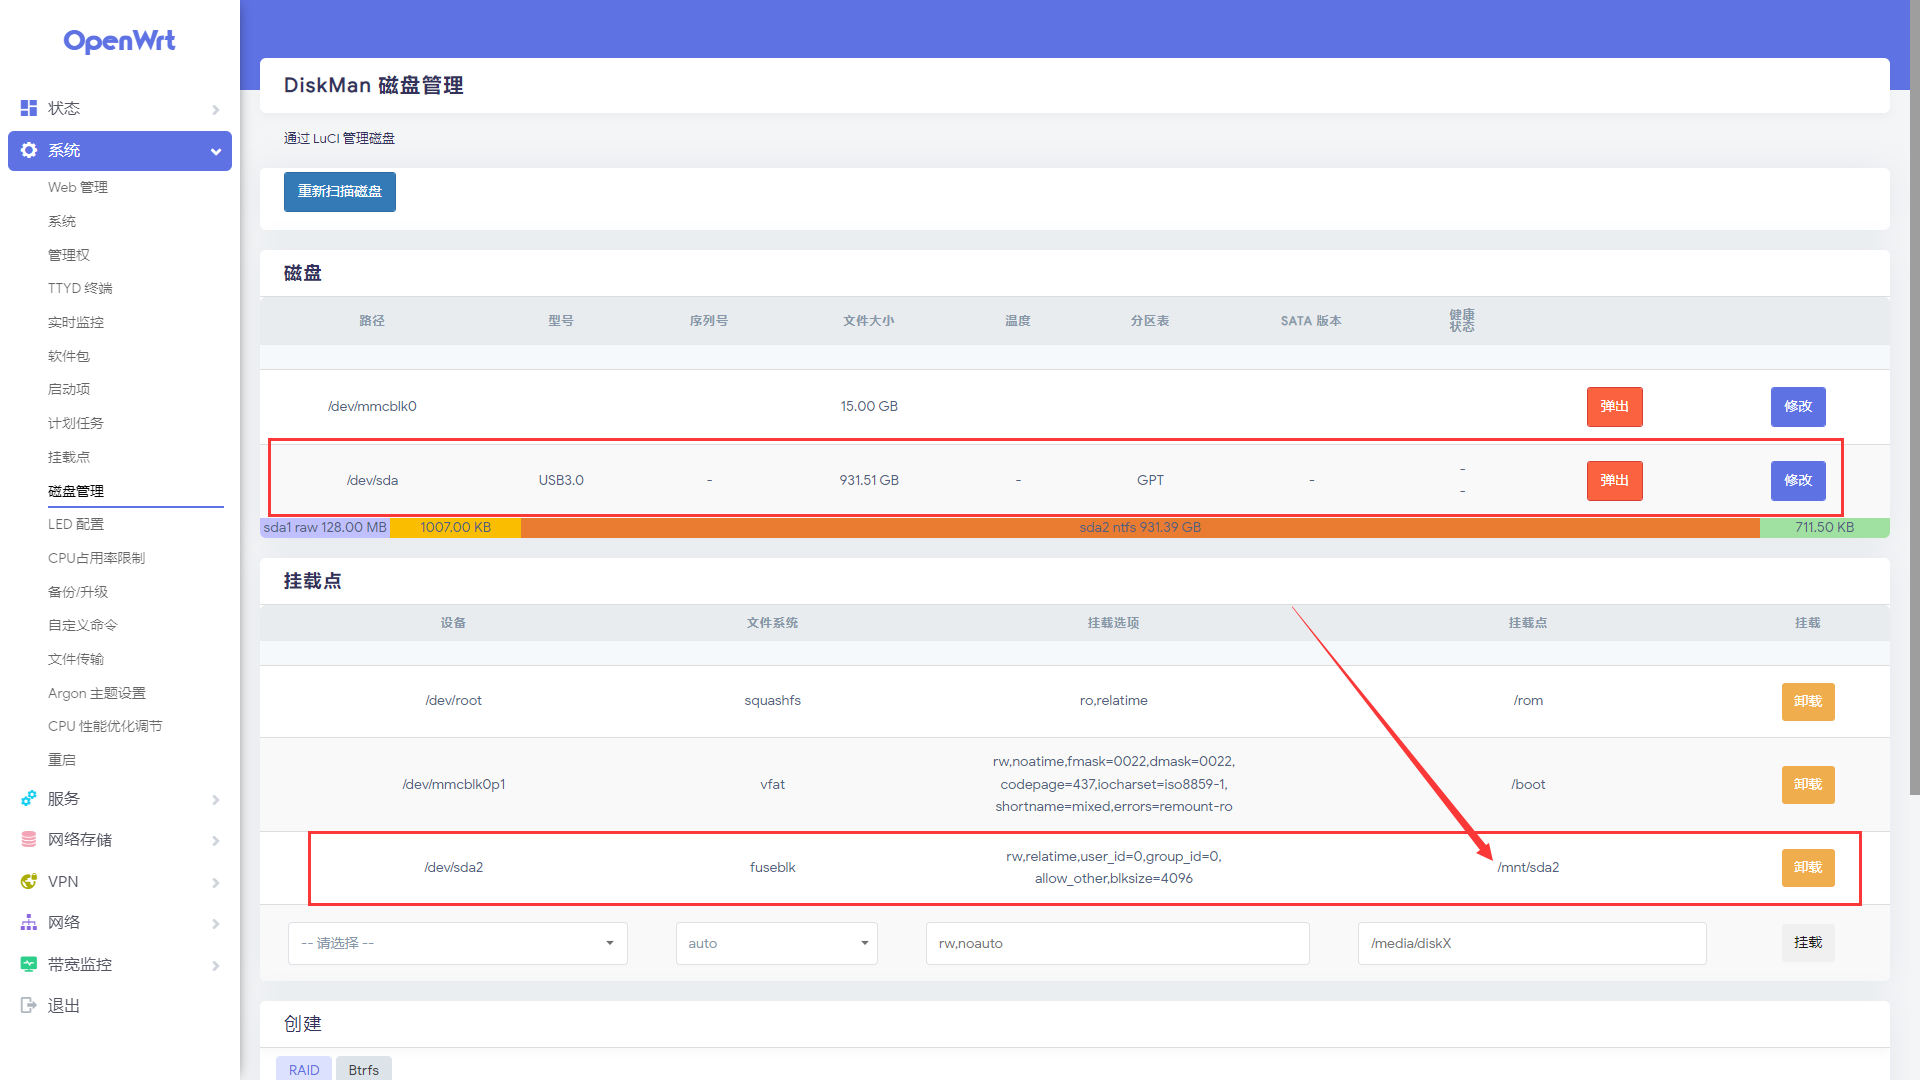Expand the 服务 menu chevron
This screenshot has width=1920, height=1080.
(215, 800)
